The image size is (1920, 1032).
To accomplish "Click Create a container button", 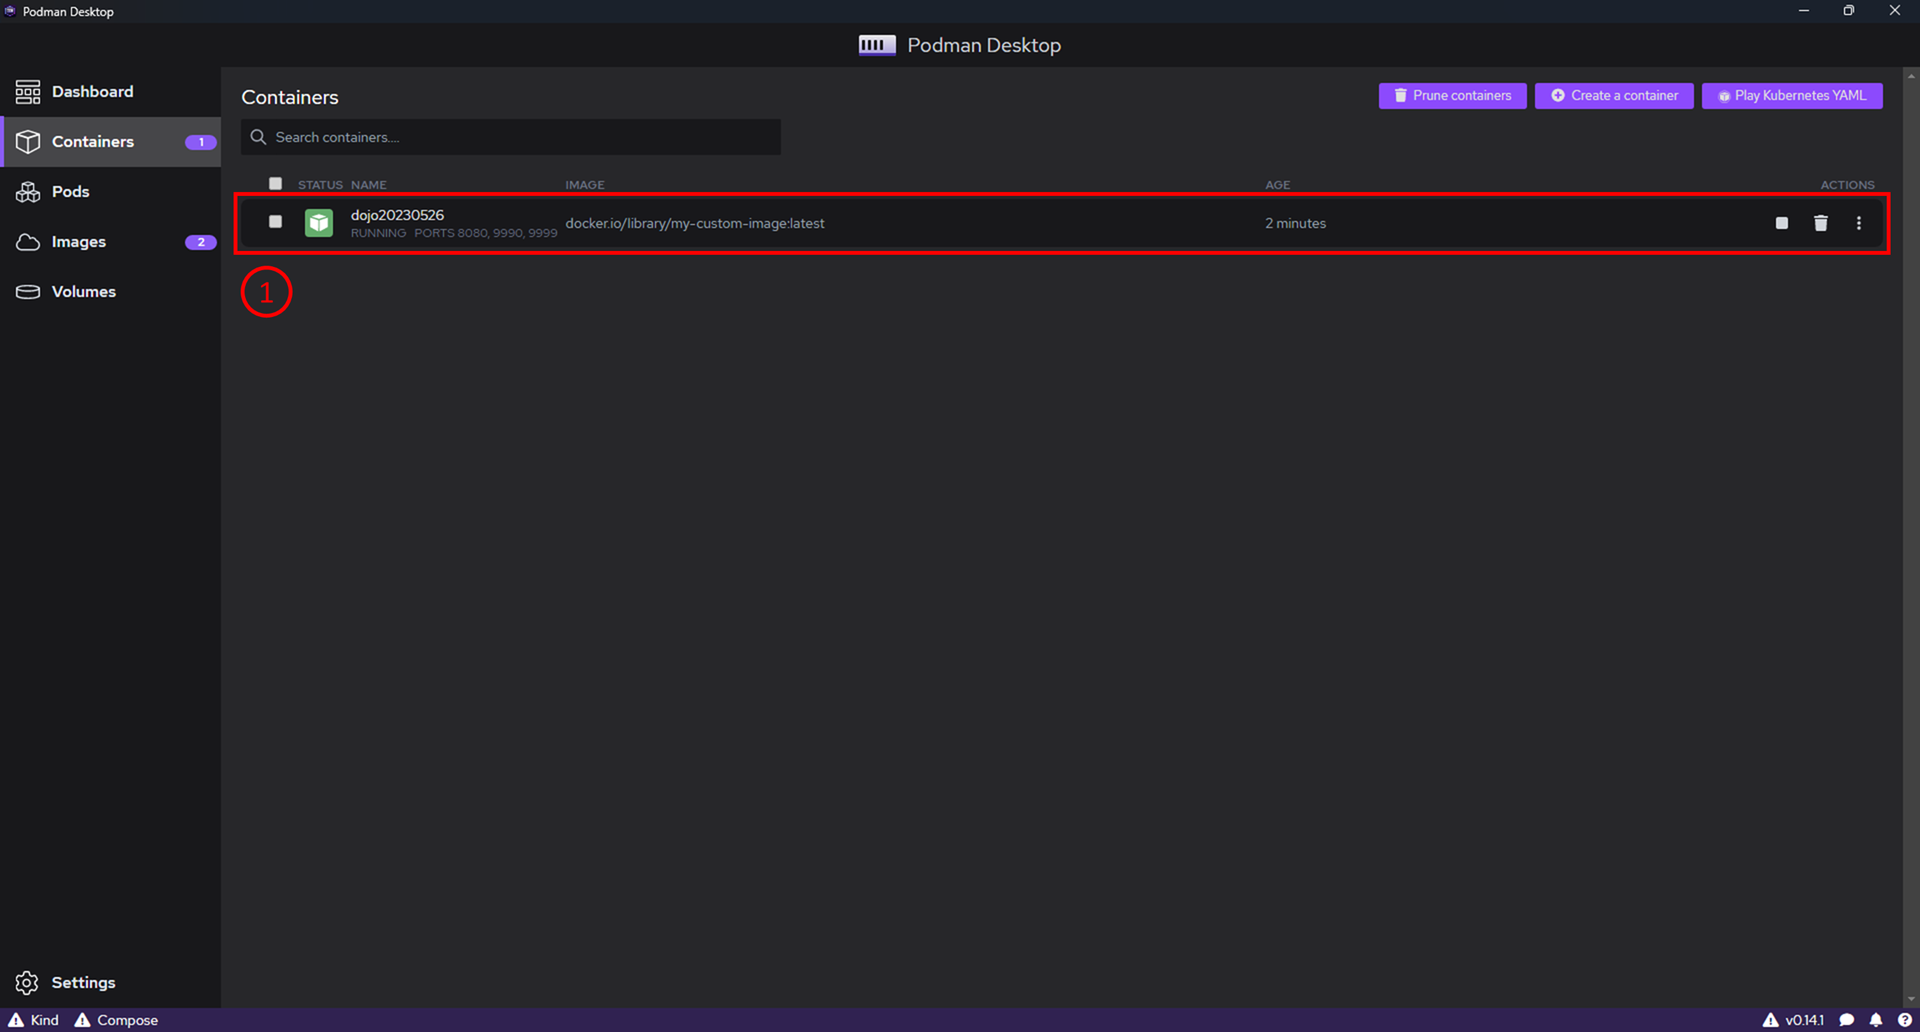I will point(1614,96).
